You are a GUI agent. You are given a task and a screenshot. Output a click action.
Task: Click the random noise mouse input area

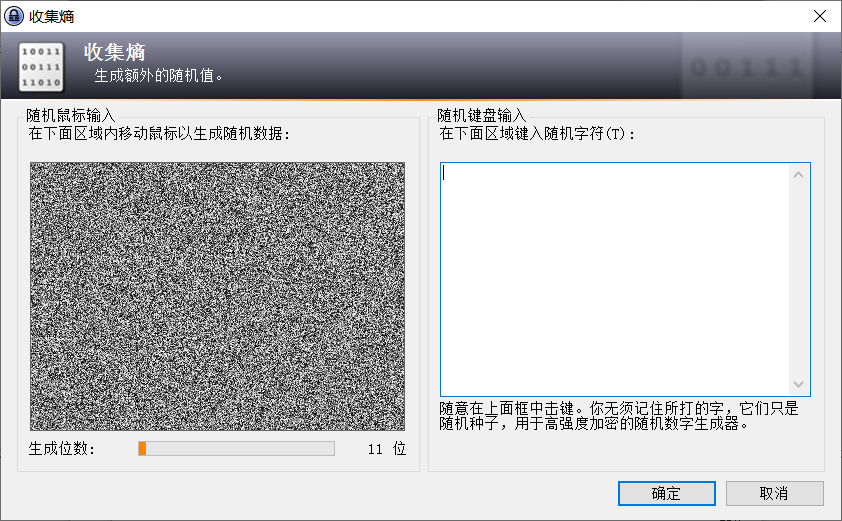click(x=217, y=296)
